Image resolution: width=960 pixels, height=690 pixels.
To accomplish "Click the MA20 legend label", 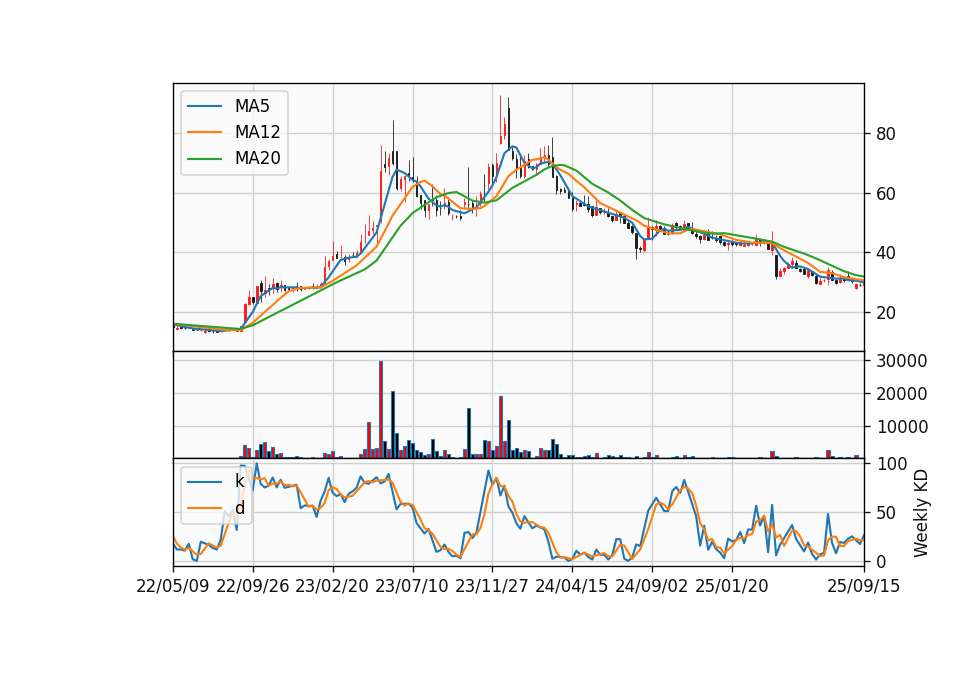I will click(257, 159).
